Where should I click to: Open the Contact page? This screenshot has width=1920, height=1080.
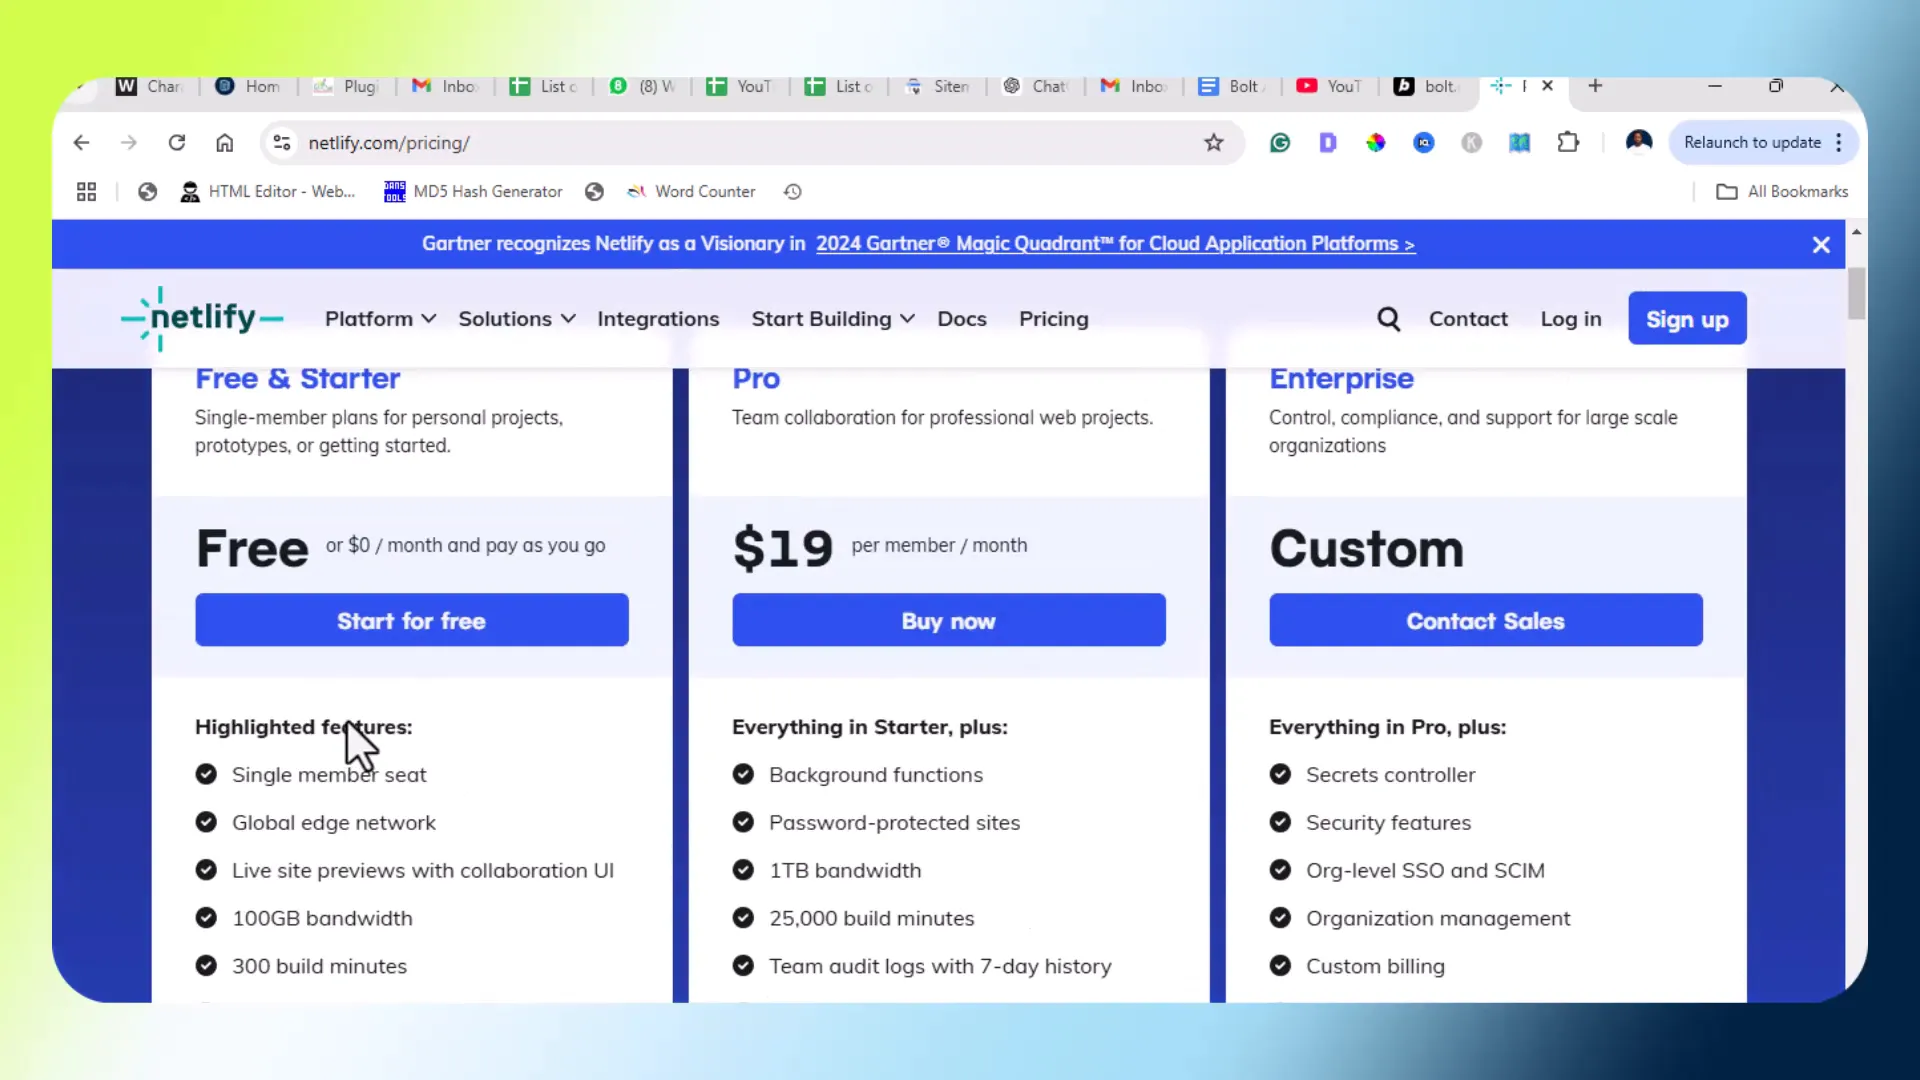(x=1468, y=319)
